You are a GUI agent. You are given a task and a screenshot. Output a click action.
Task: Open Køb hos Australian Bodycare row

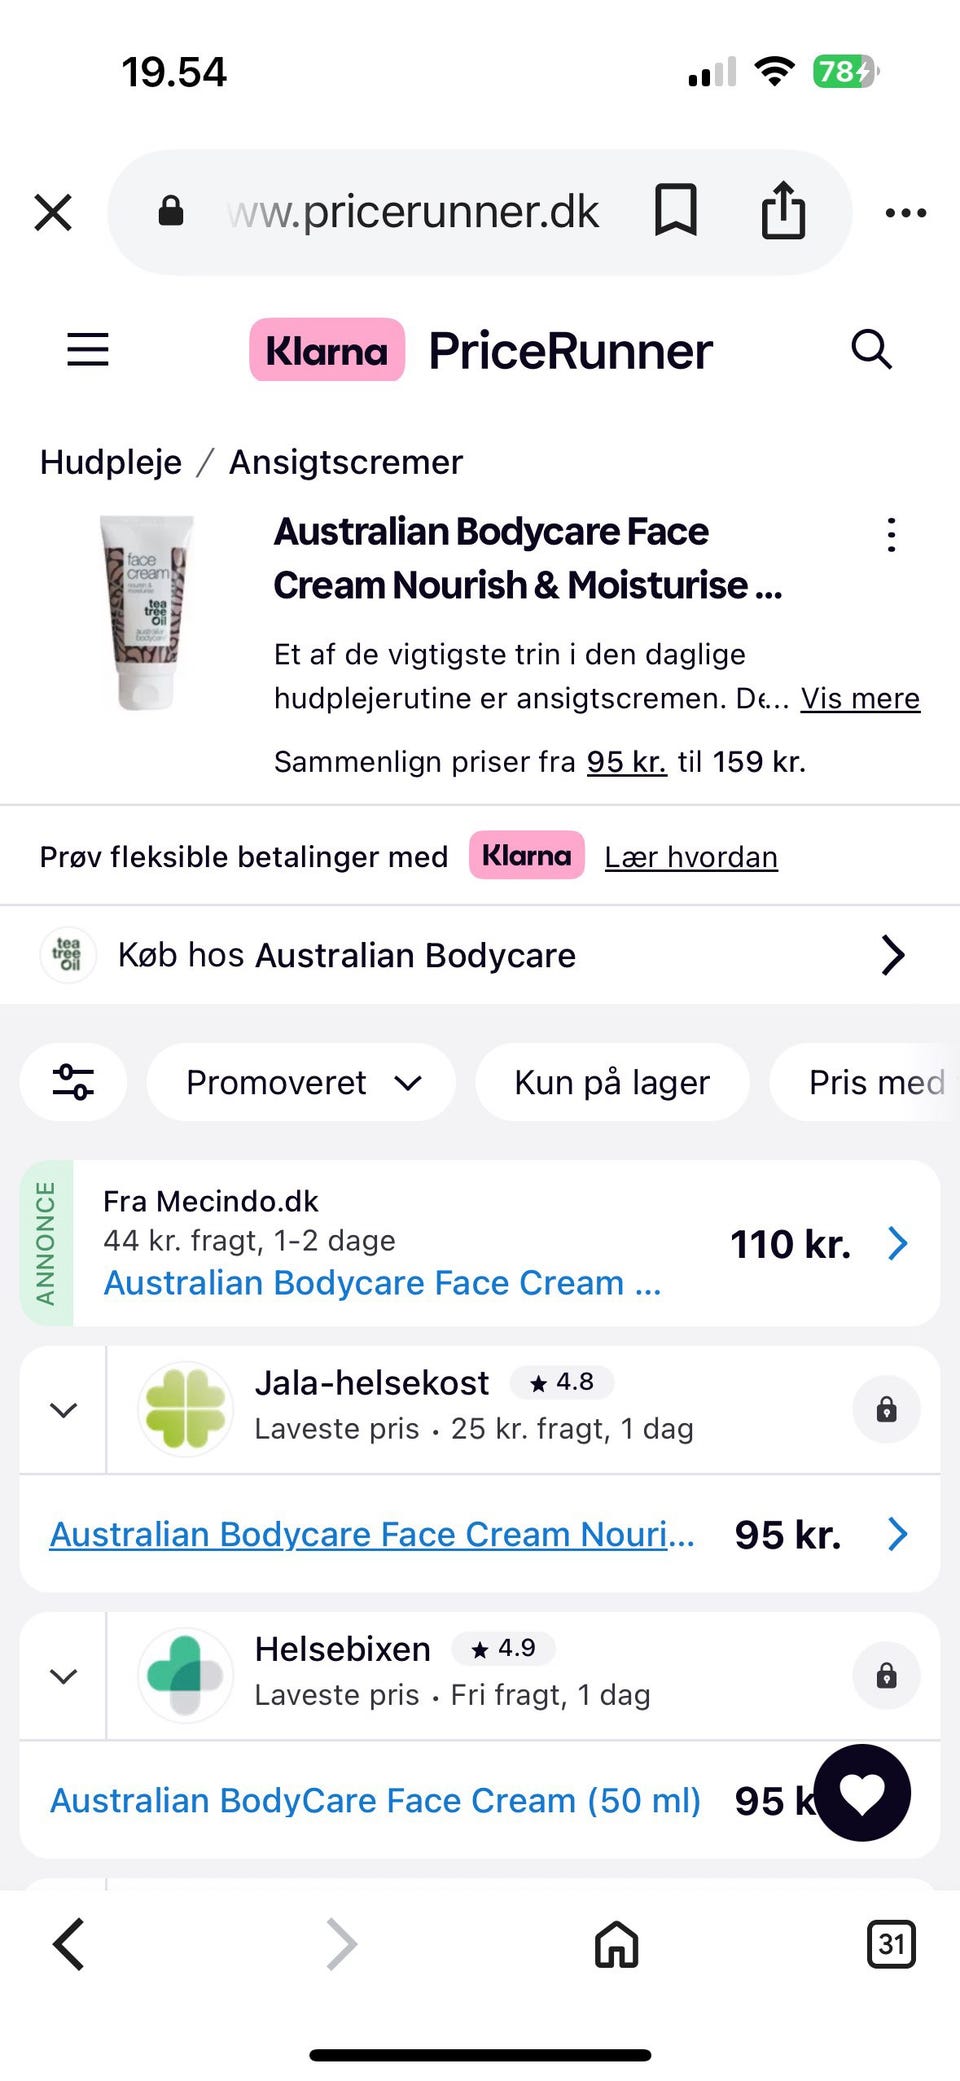pyautogui.click(x=480, y=955)
